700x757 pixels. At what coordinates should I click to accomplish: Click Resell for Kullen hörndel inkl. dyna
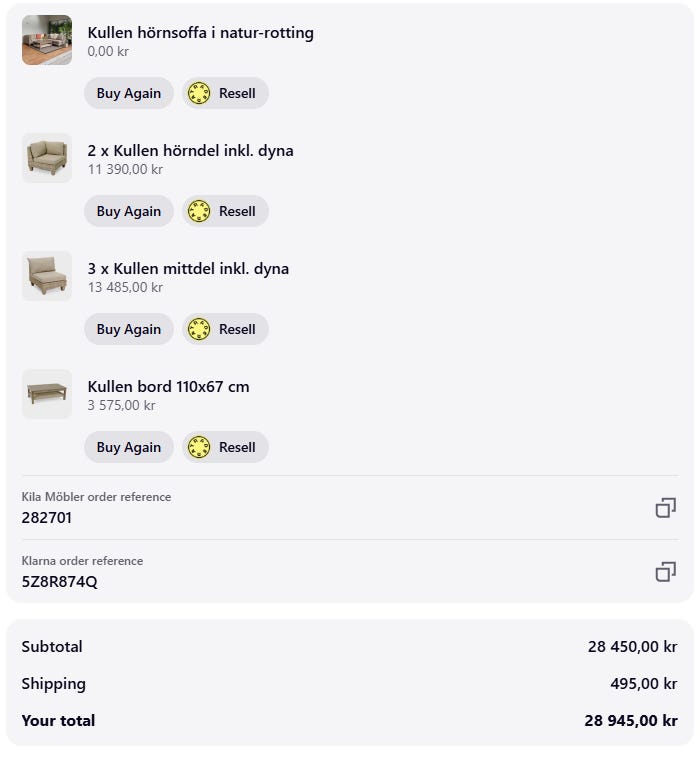[x=225, y=211]
